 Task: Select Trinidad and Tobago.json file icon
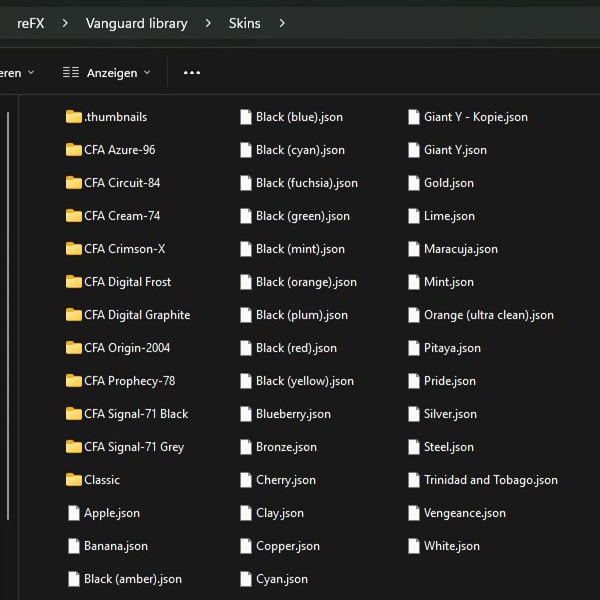click(x=414, y=480)
